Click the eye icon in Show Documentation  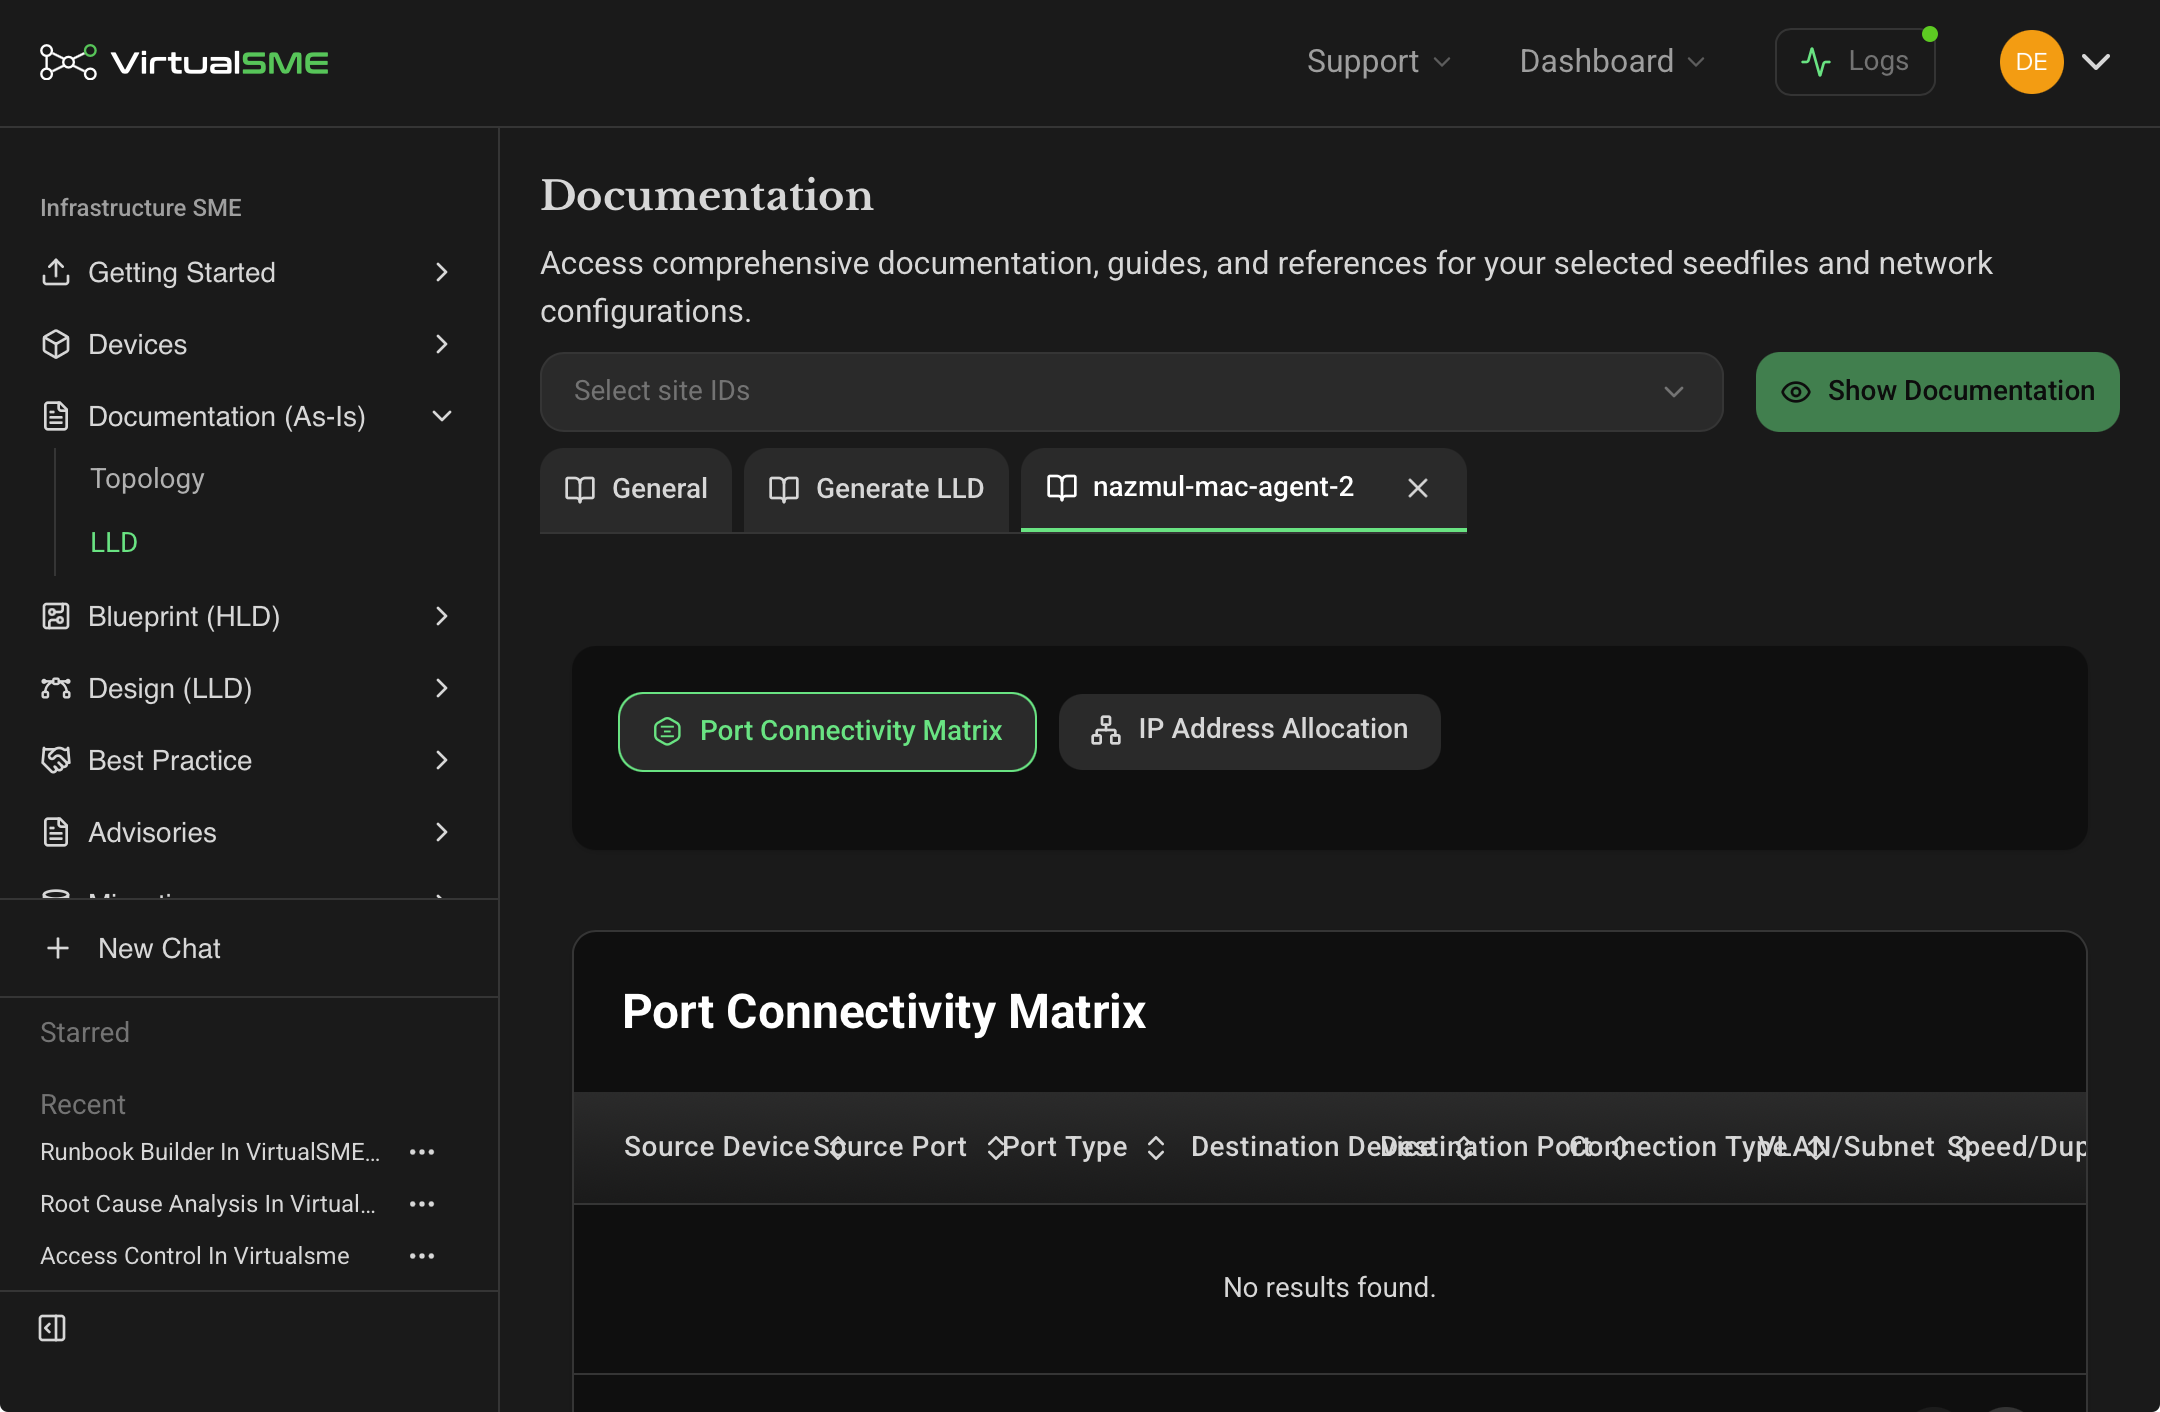pos(1796,392)
